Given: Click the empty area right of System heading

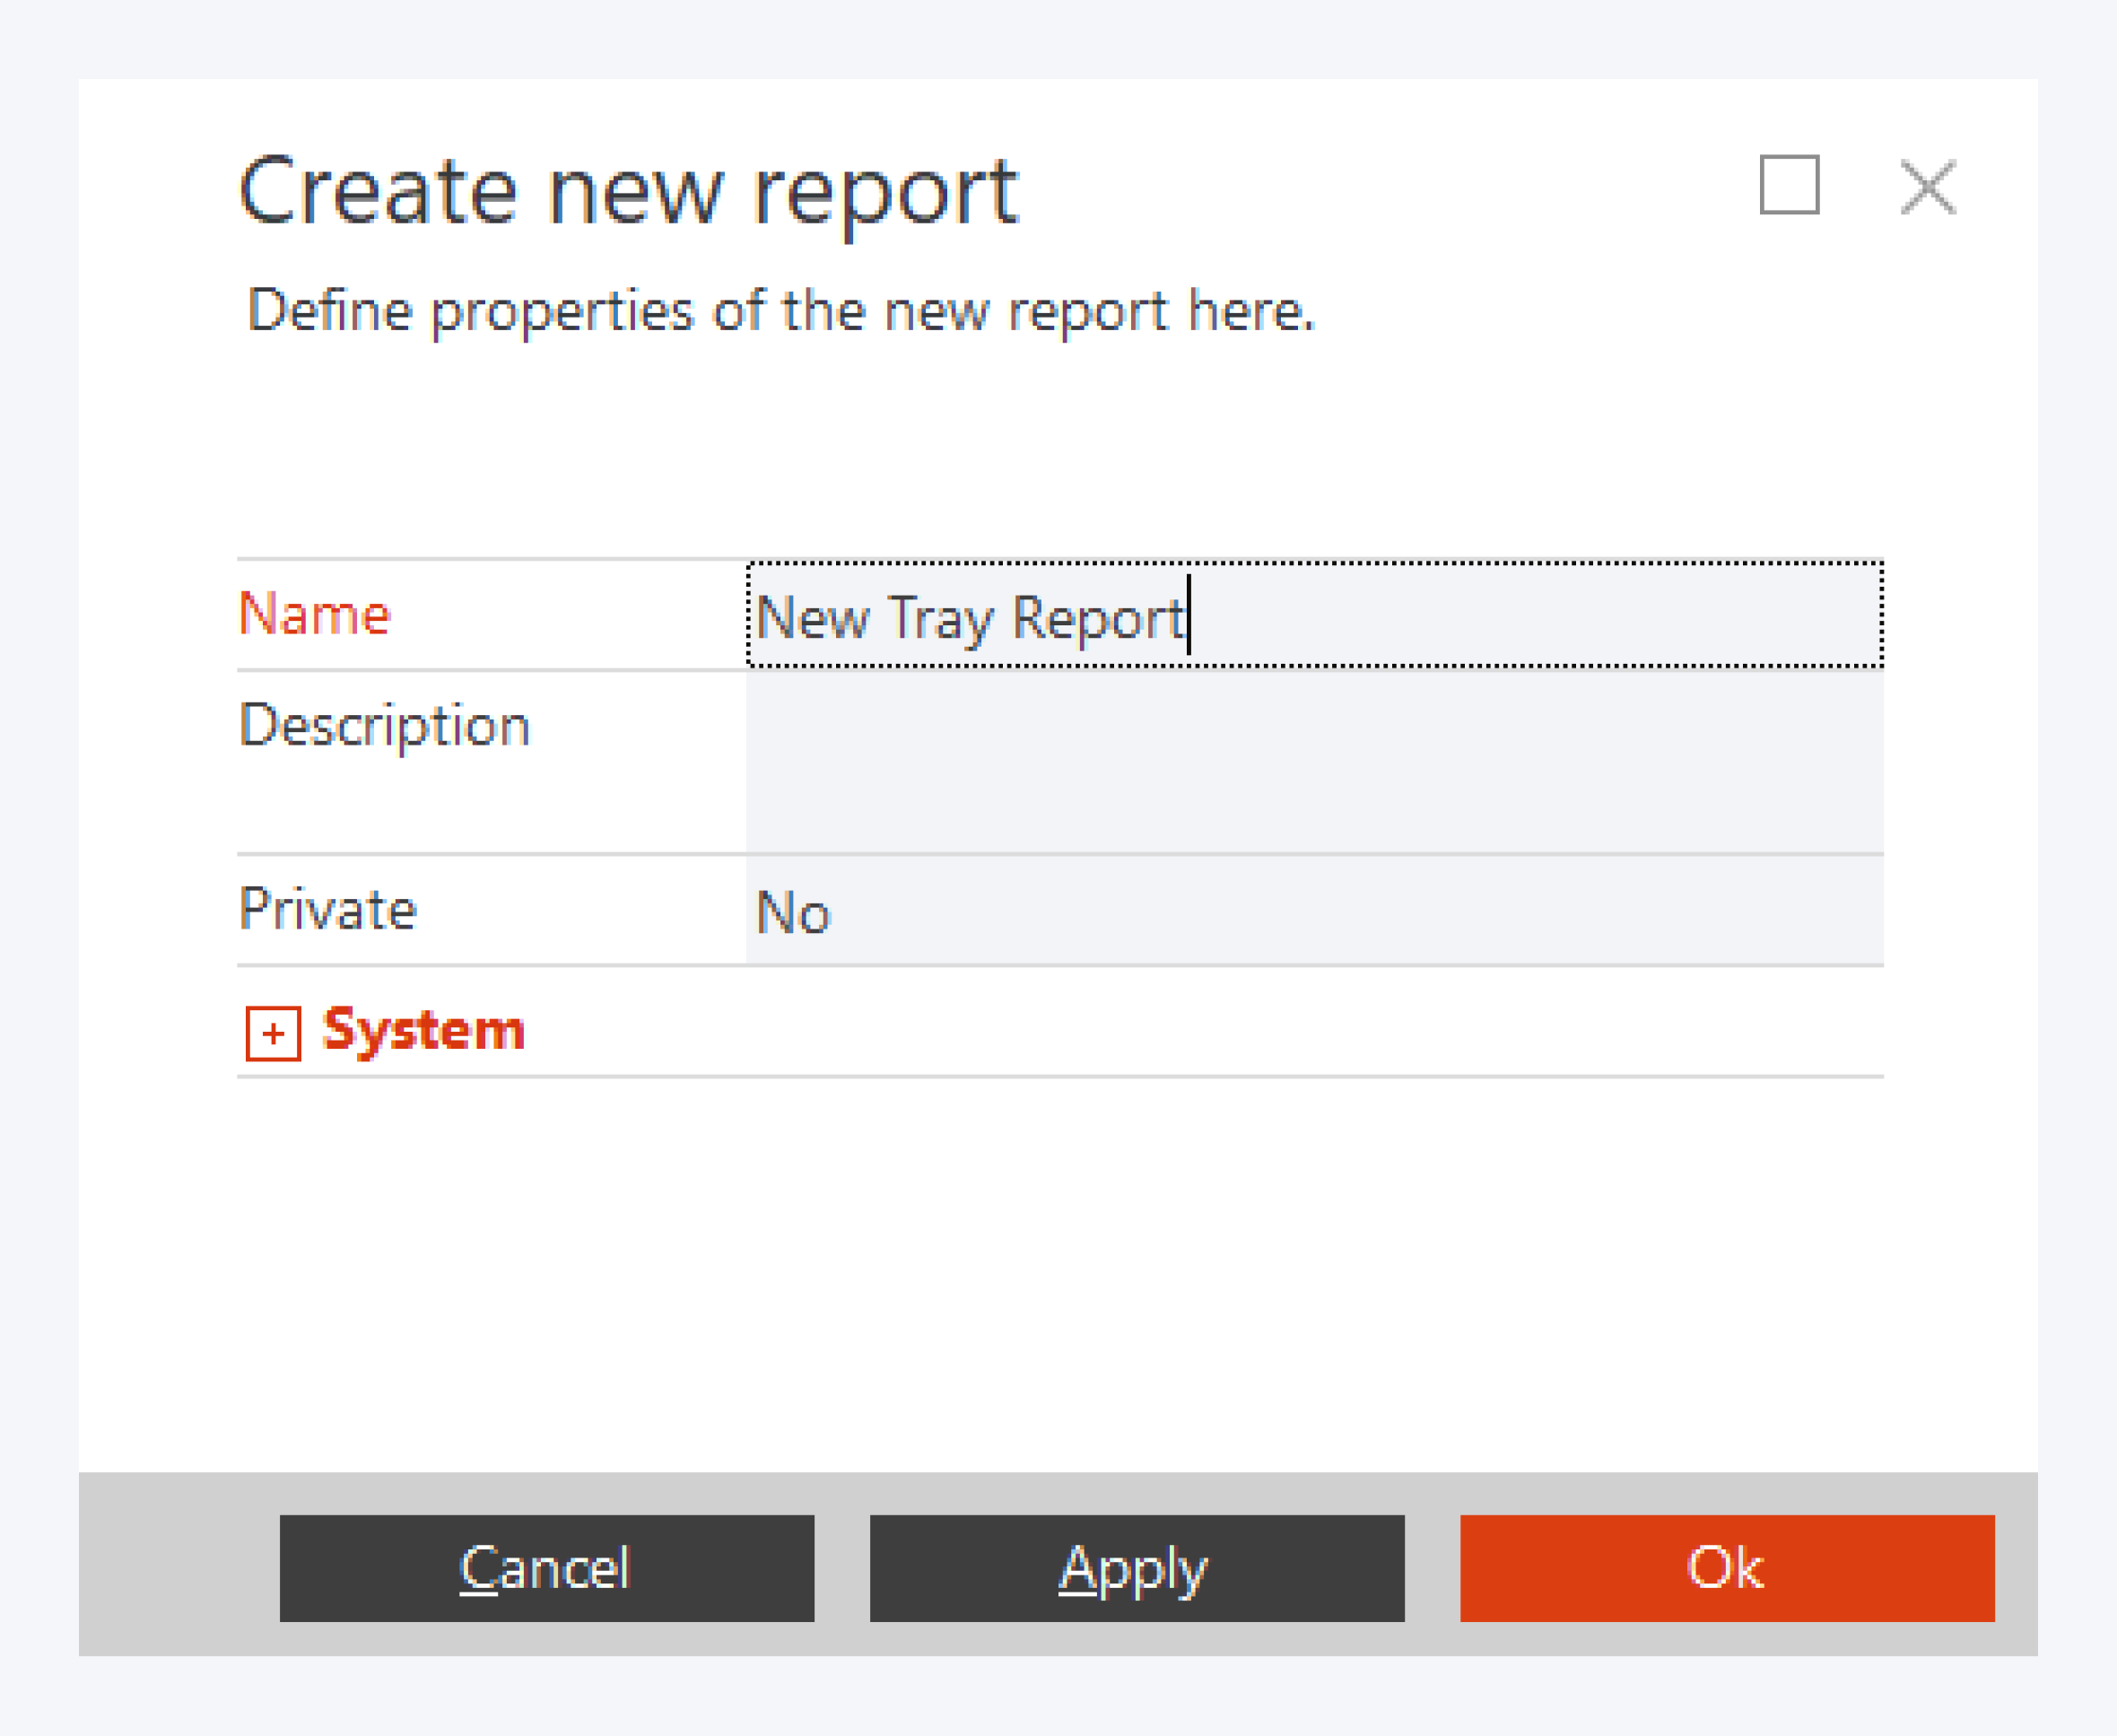Looking at the screenshot, I should (x=1200, y=1030).
